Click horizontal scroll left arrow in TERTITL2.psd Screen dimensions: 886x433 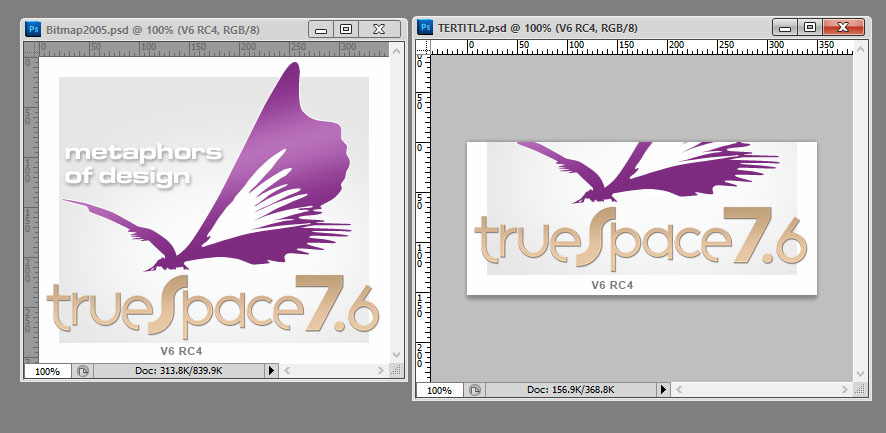tap(678, 389)
